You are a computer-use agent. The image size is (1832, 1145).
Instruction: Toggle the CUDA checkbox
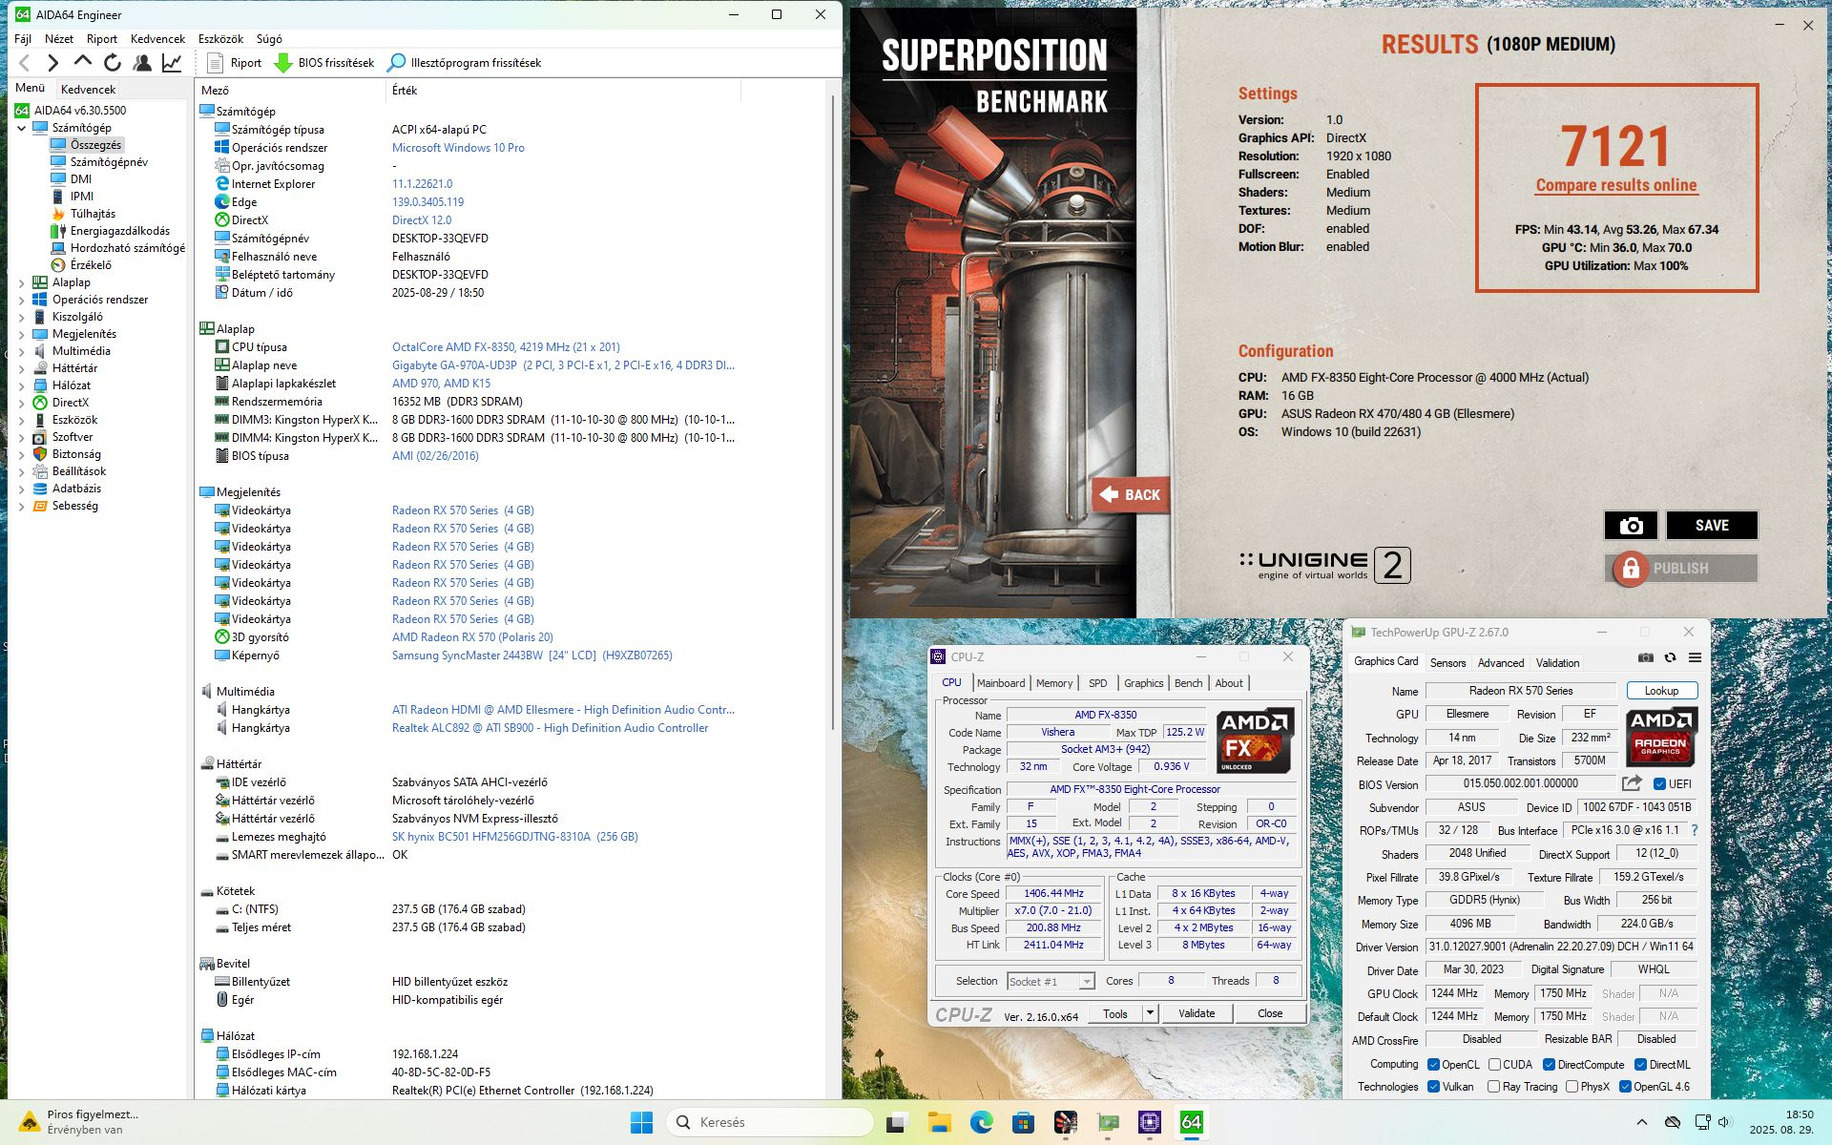coord(1494,1065)
